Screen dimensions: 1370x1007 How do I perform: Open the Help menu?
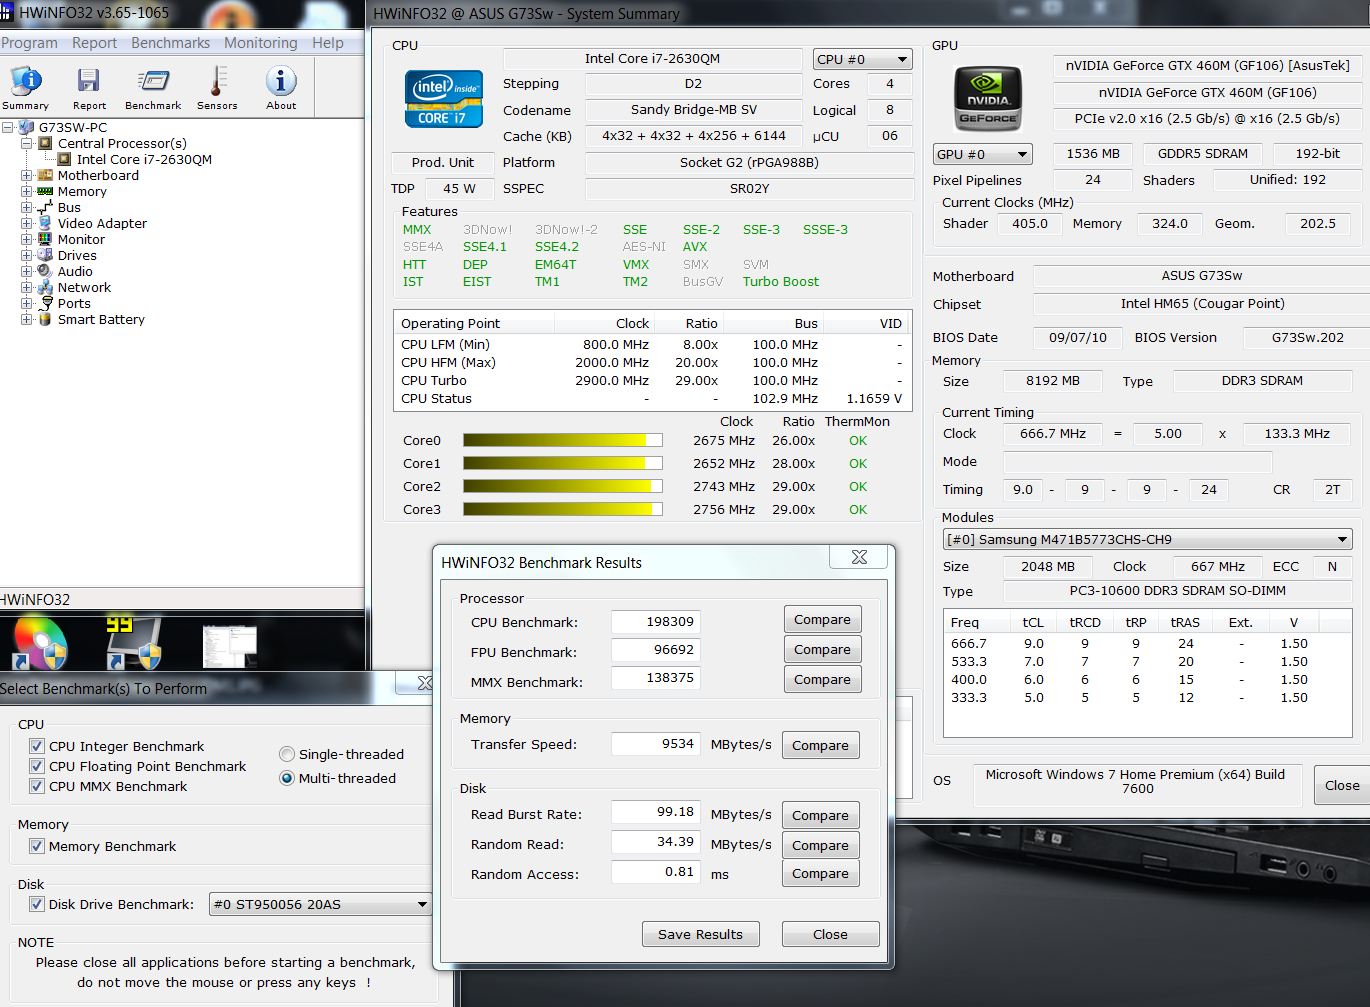tap(328, 43)
